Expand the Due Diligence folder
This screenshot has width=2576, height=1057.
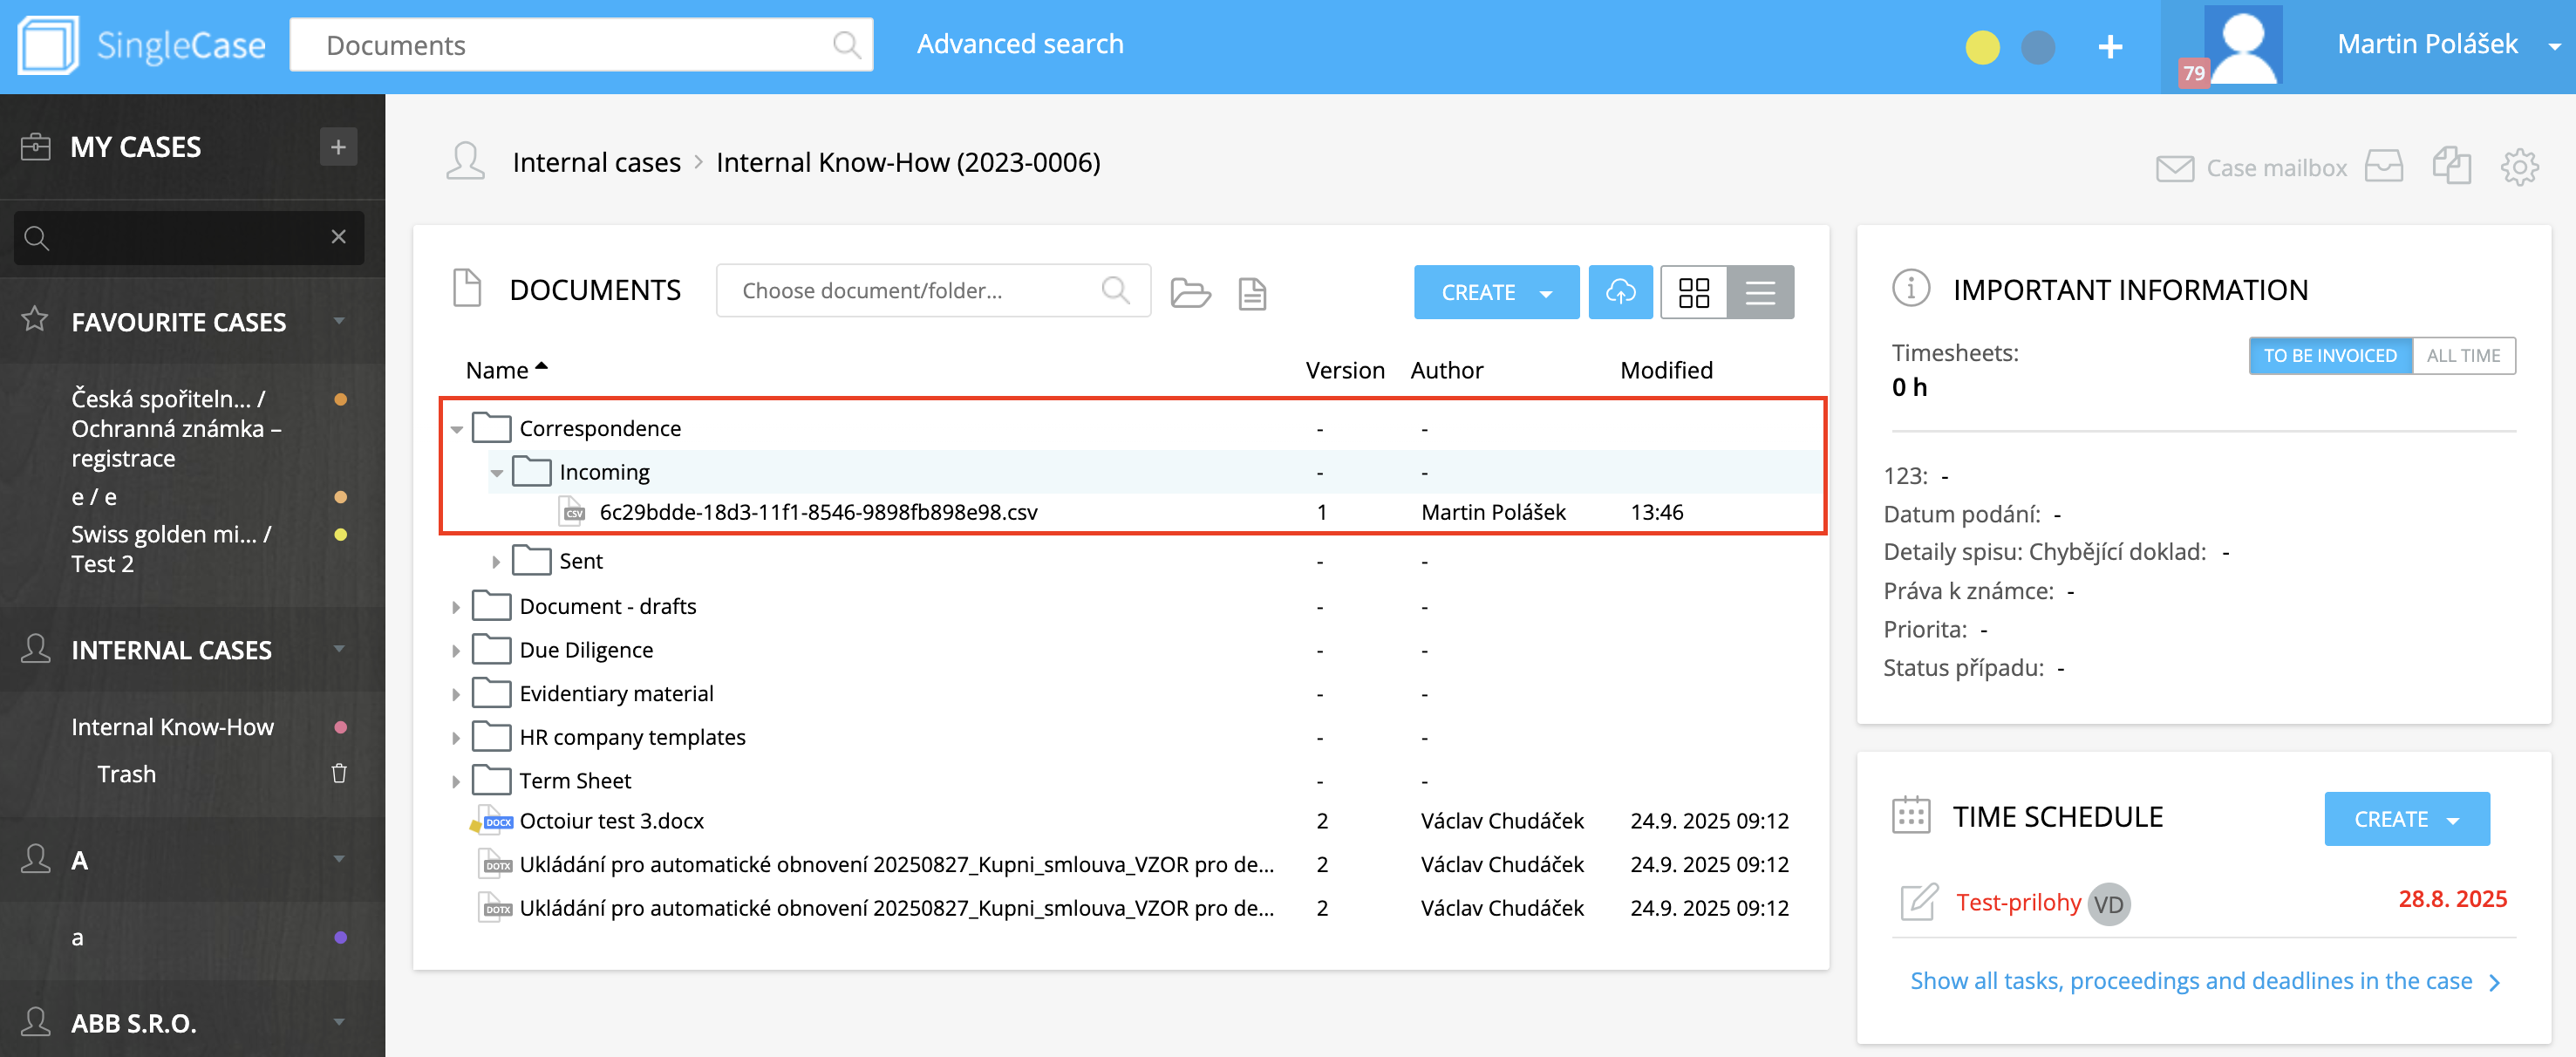coord(456,651)
